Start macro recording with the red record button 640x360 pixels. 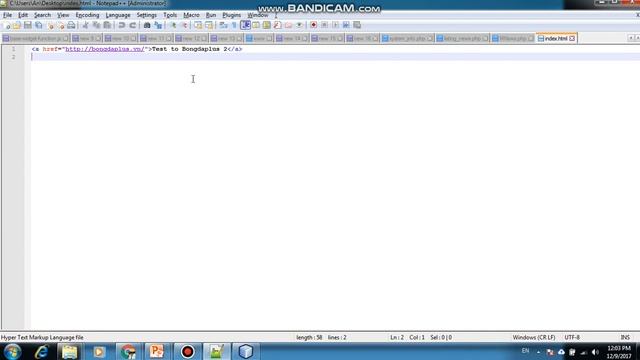[x=313, y=25]
